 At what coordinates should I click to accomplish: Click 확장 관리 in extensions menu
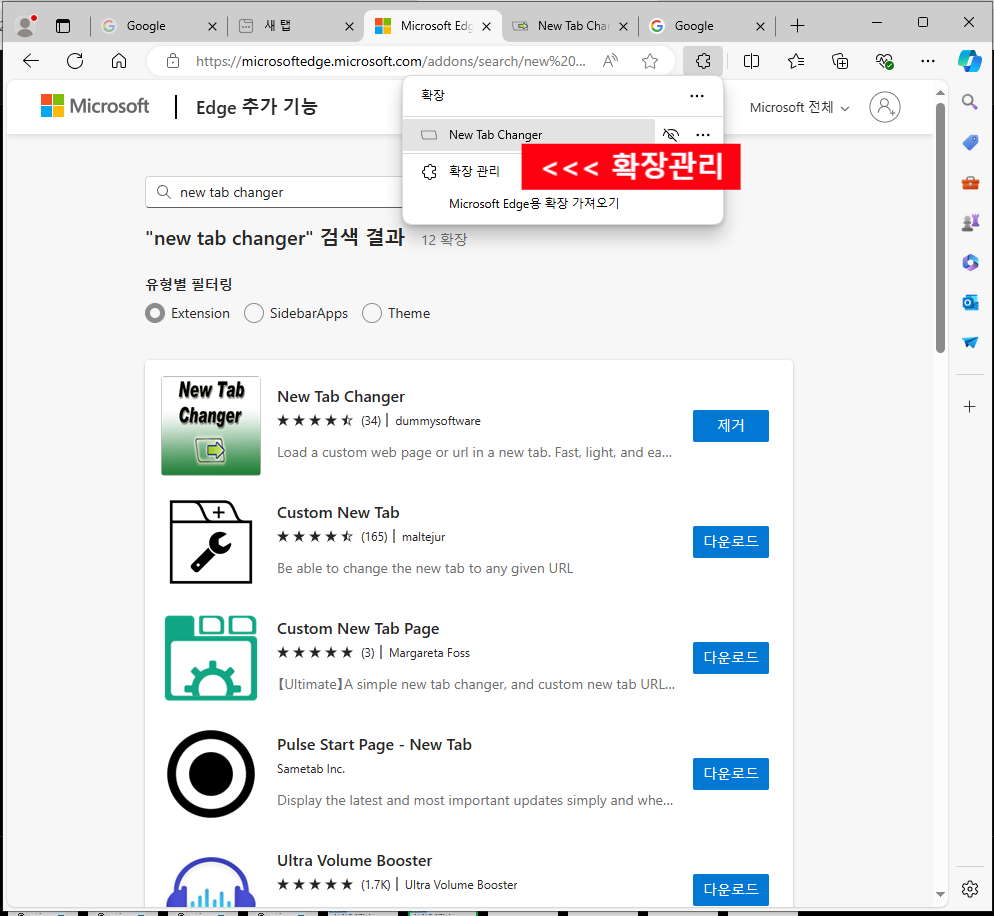474,171
